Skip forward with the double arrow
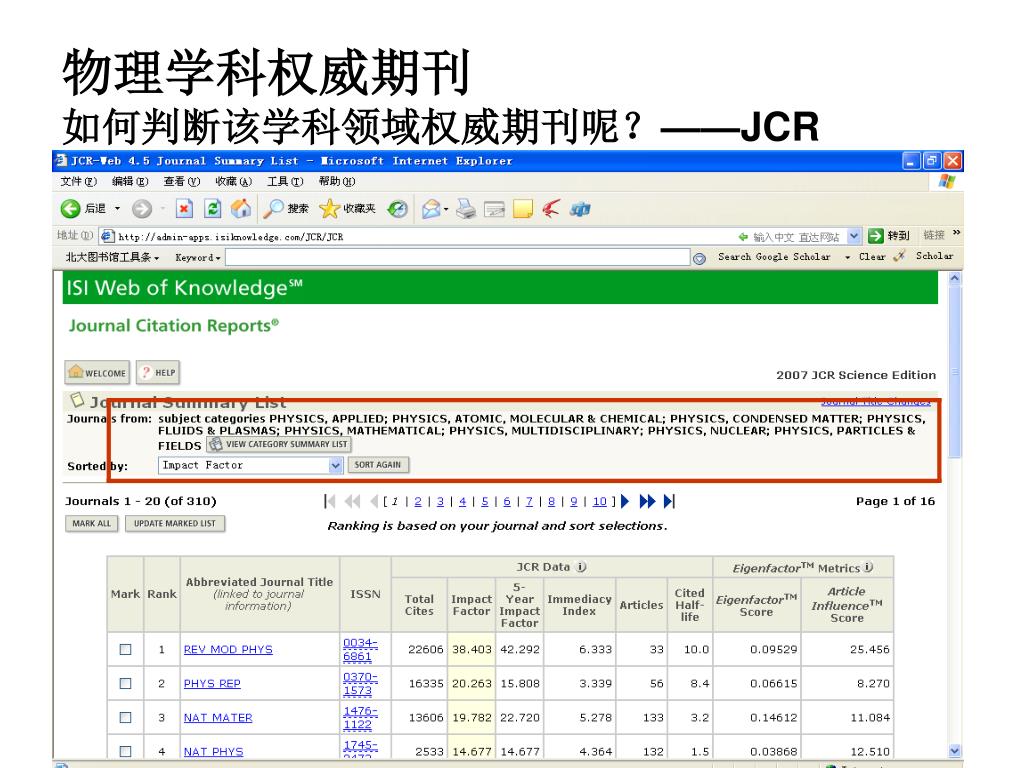This screenshot has width=1024, height=768. coord(647,502)
